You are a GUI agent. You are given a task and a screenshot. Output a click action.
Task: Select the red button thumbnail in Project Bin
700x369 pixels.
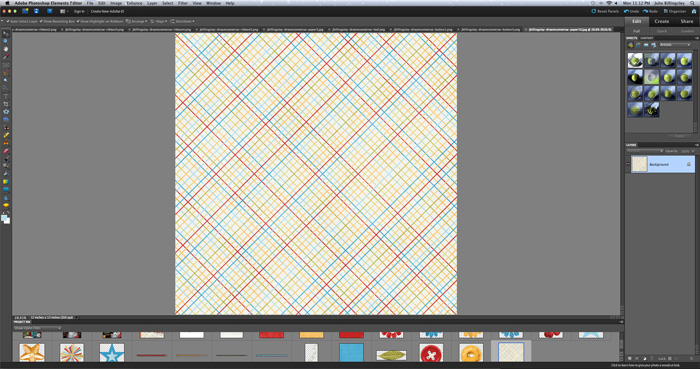(431, 352)
